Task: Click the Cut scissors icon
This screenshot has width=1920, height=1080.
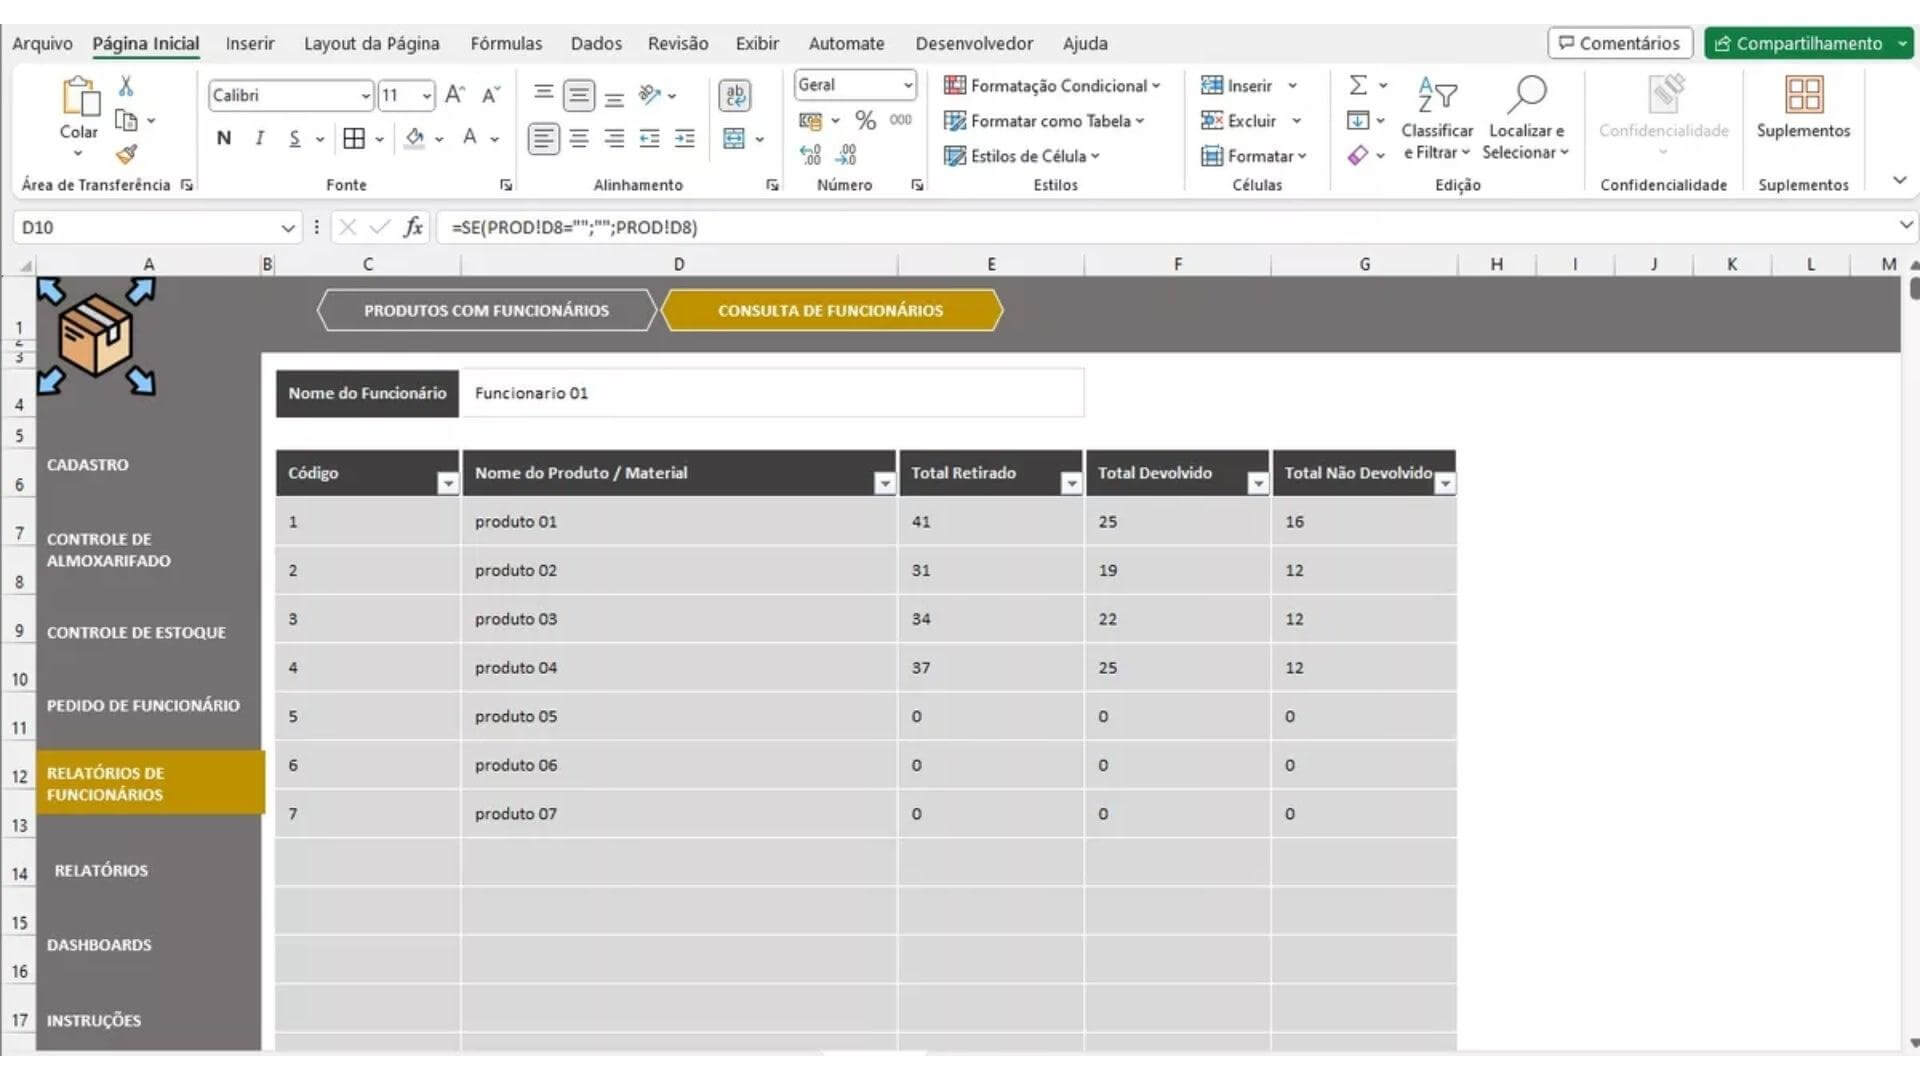Action: pos(126,86)
